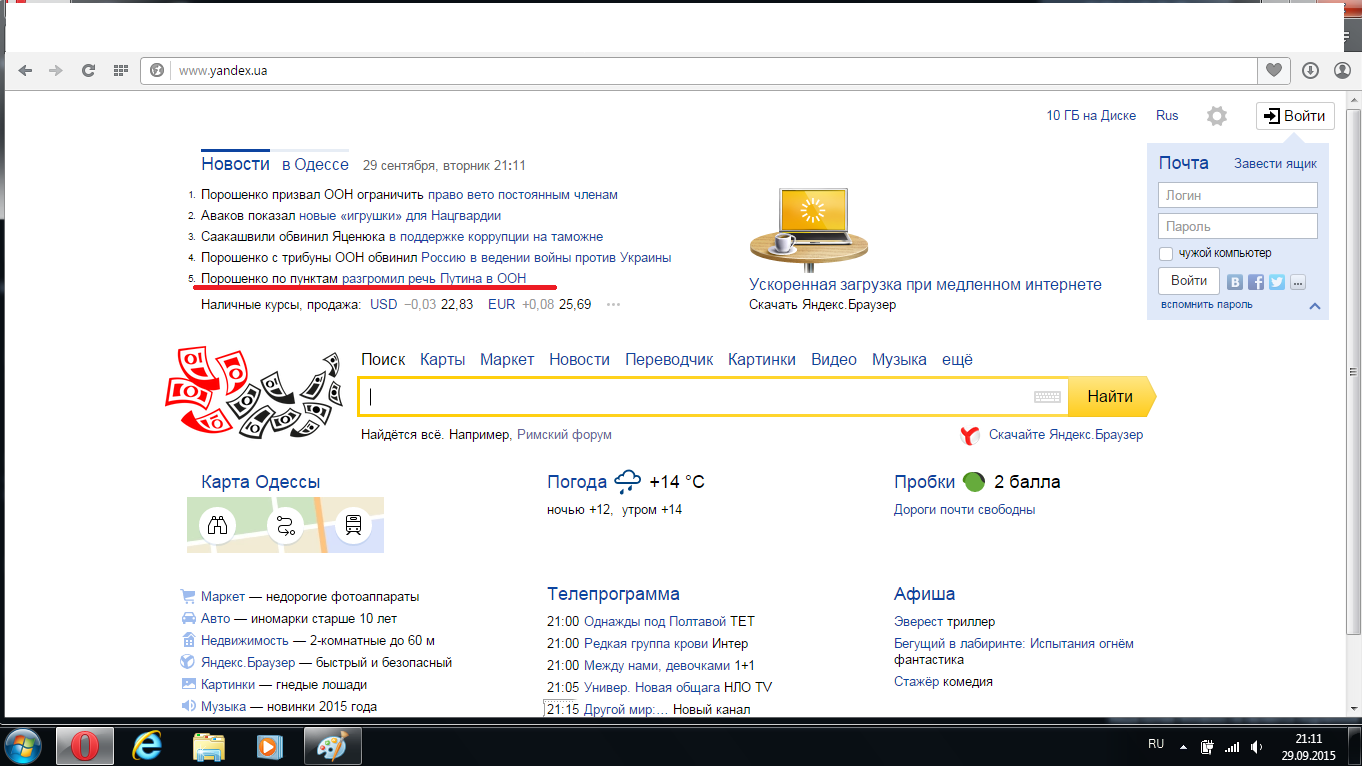The image size is (1366, 768).
Task: Click the green traffic status indicator
Action: point(974,482)
